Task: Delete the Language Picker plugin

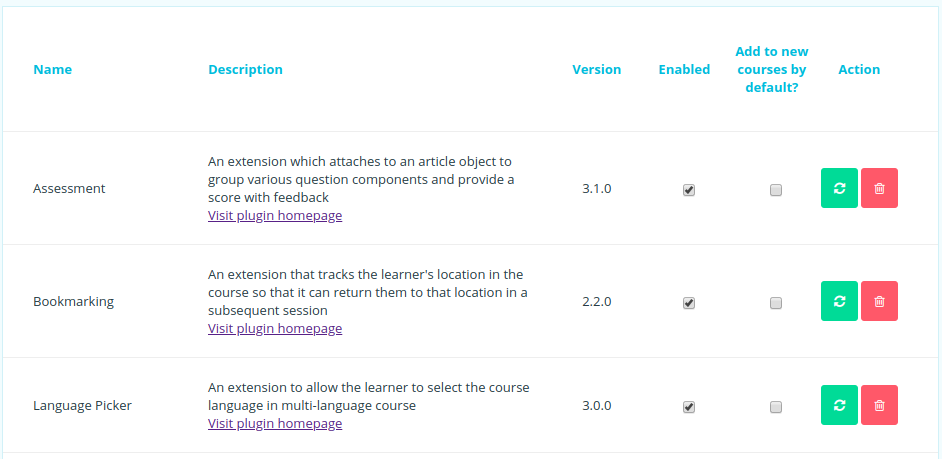Action: 879,405
